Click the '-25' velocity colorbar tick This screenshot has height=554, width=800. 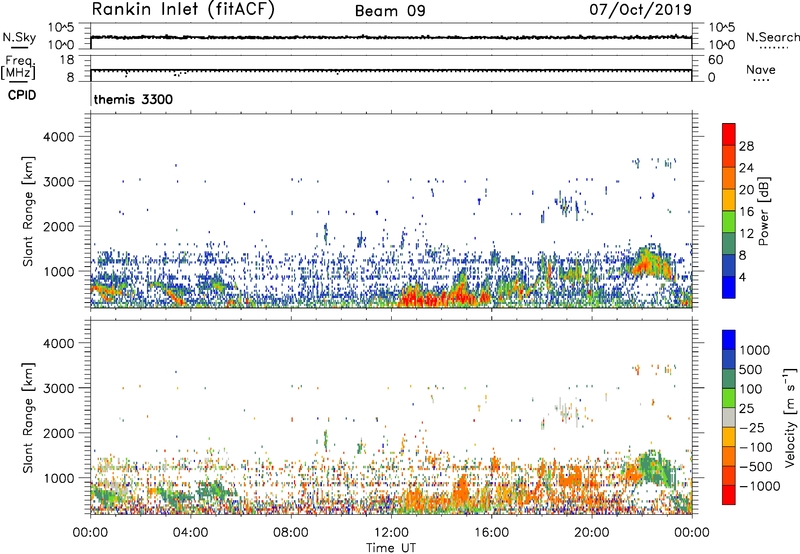point(752,427)
